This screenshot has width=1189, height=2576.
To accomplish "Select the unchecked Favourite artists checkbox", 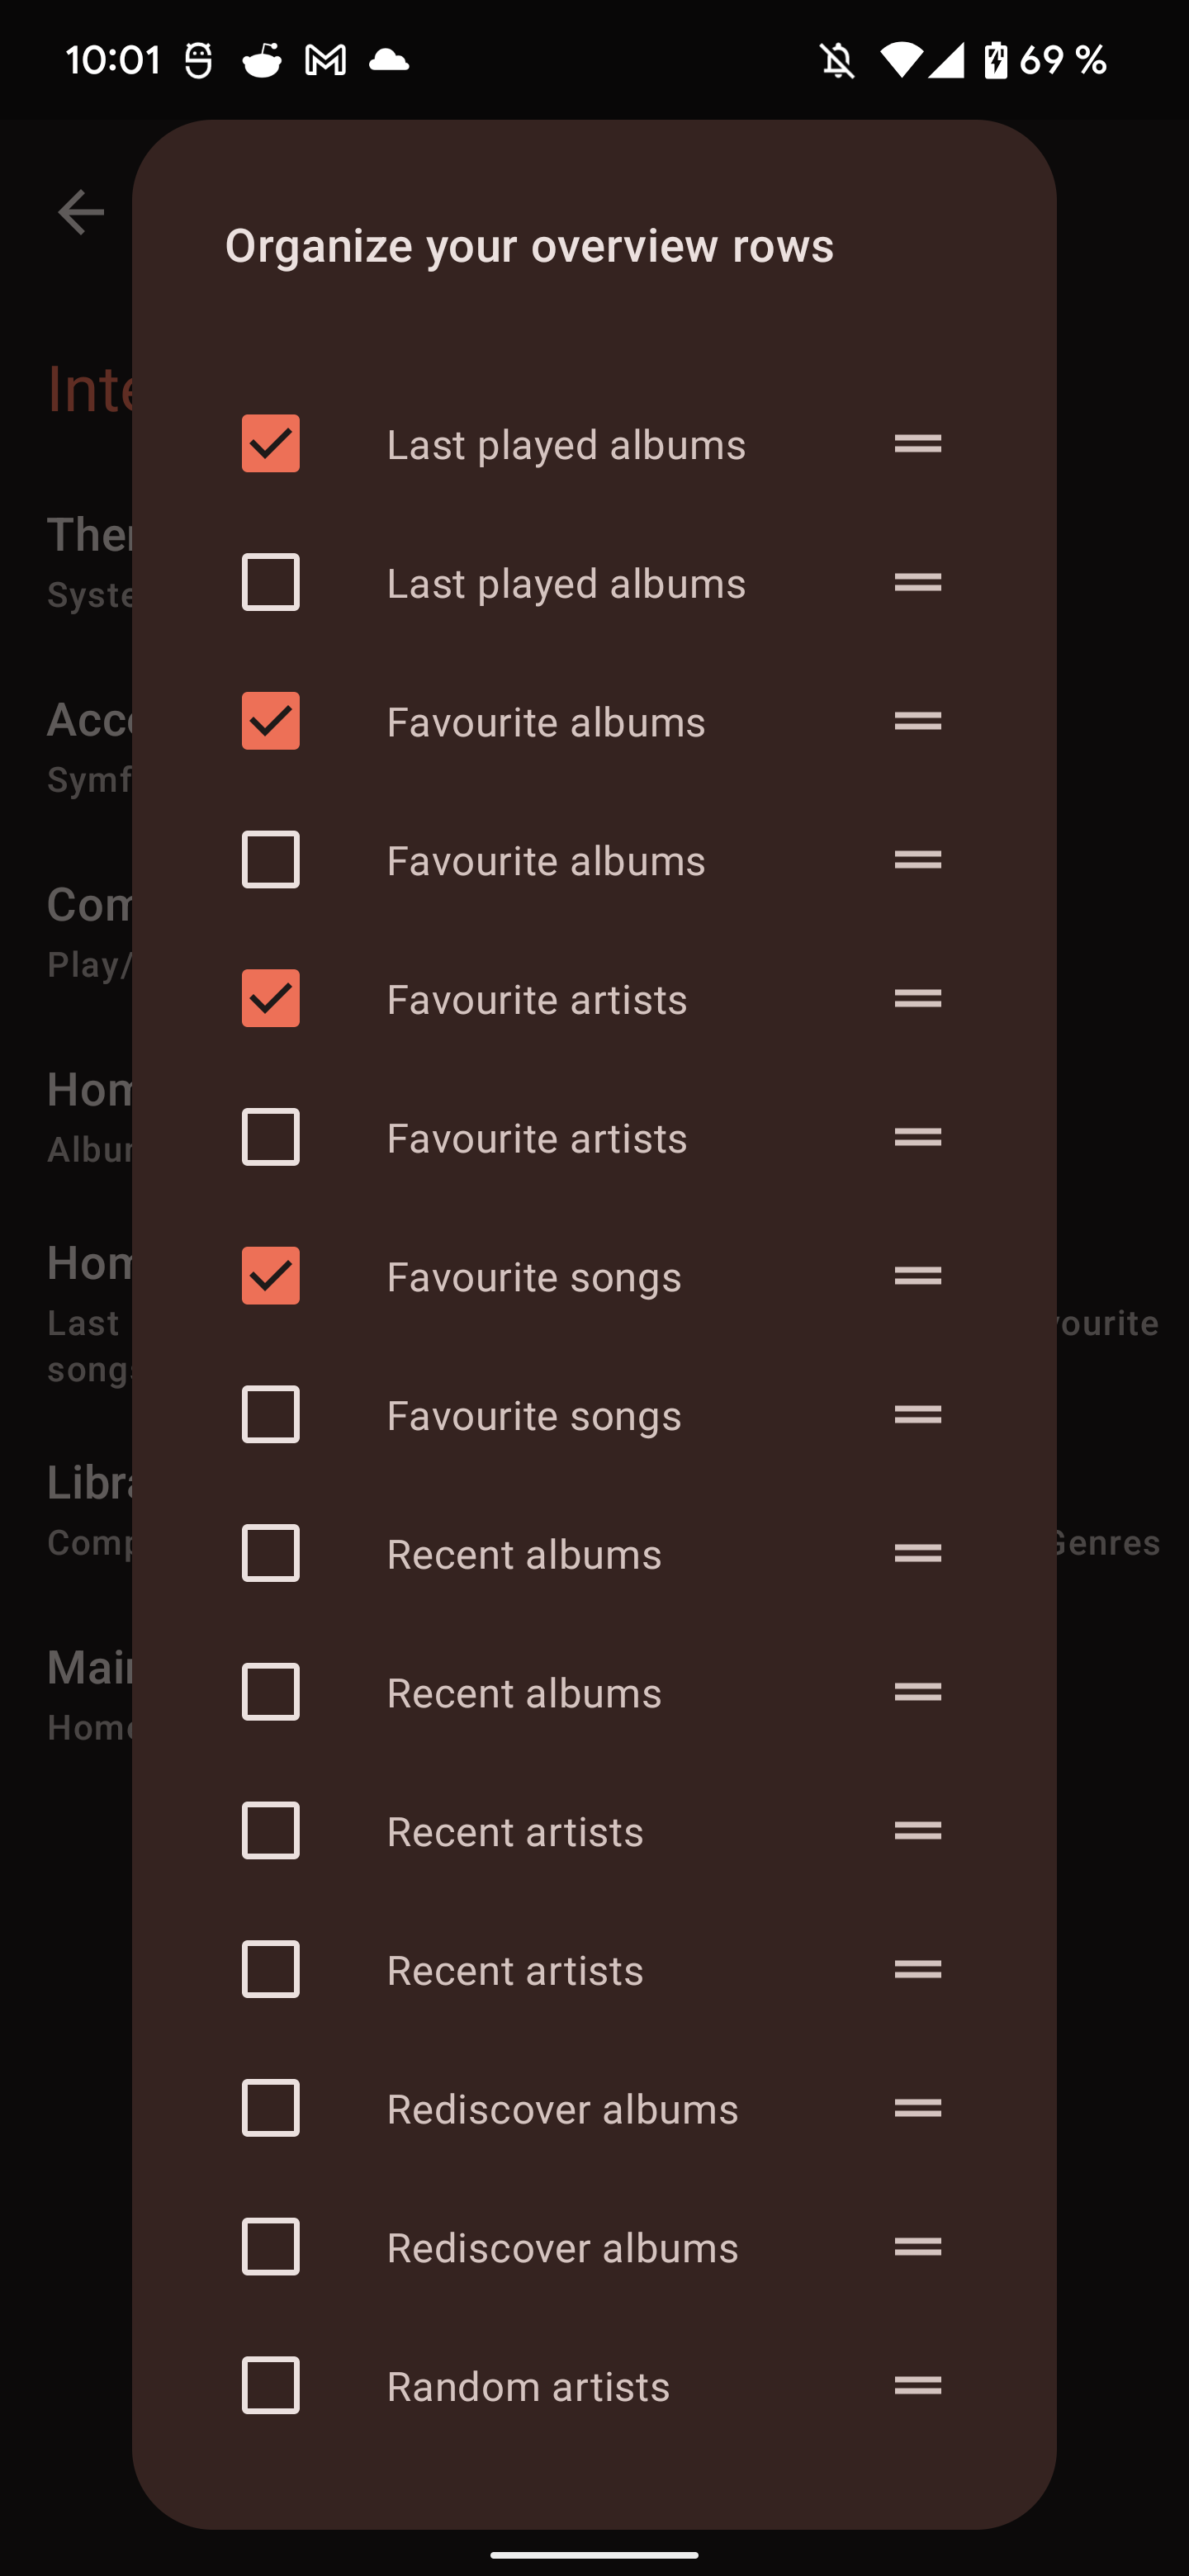I will 271,1137.
